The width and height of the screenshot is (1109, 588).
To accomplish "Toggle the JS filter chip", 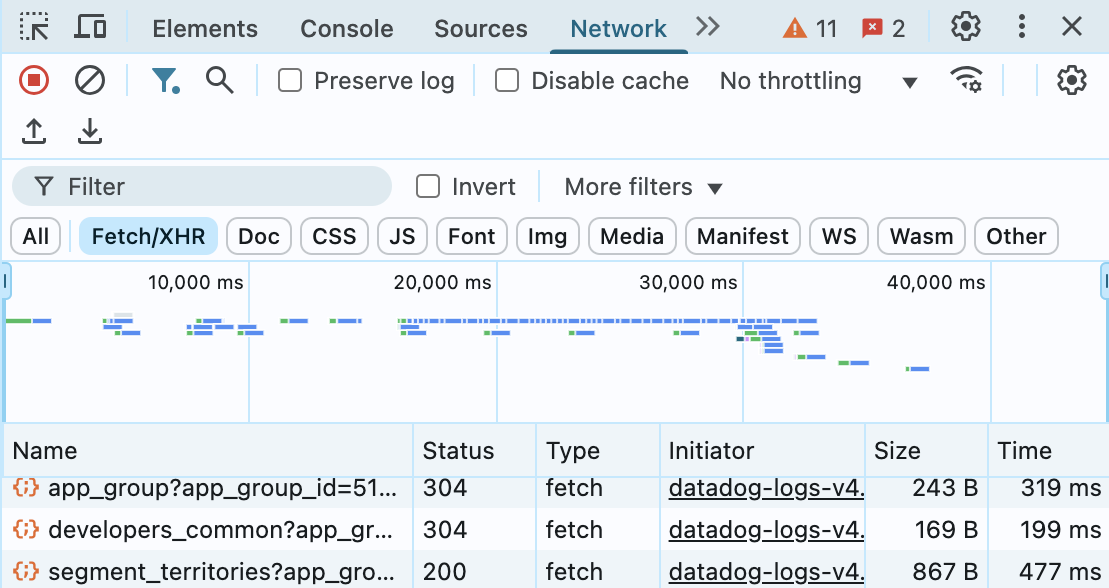I will coord(402,236).
